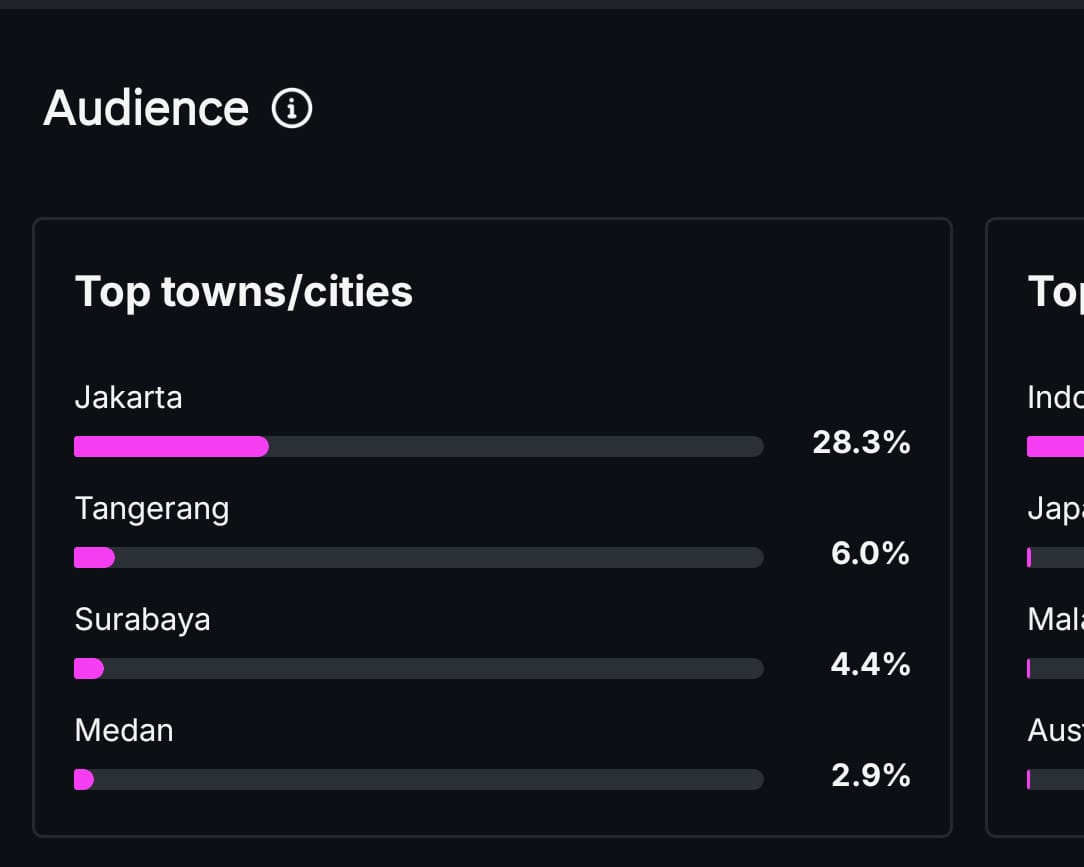
Task: Click the 6.0% Tangerang value
Action: click(870, 553)
